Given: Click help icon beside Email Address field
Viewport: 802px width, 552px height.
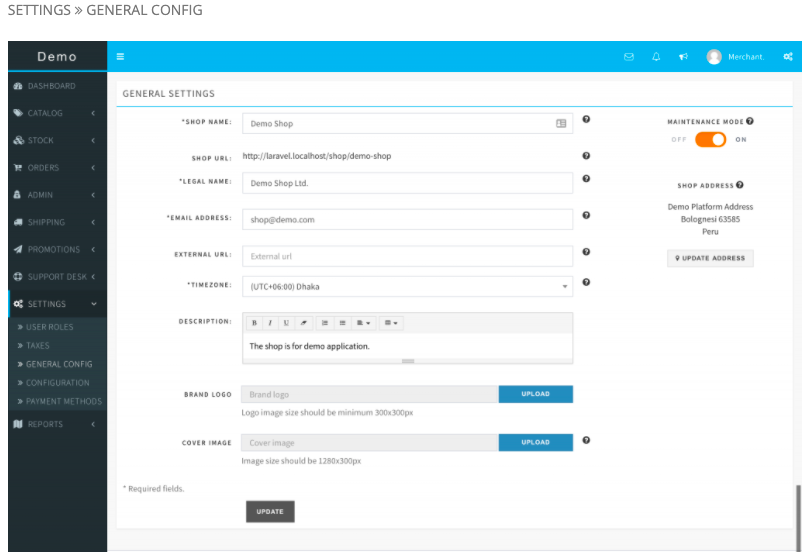Looking at the screenshot, I should click(x=586, y=215).
